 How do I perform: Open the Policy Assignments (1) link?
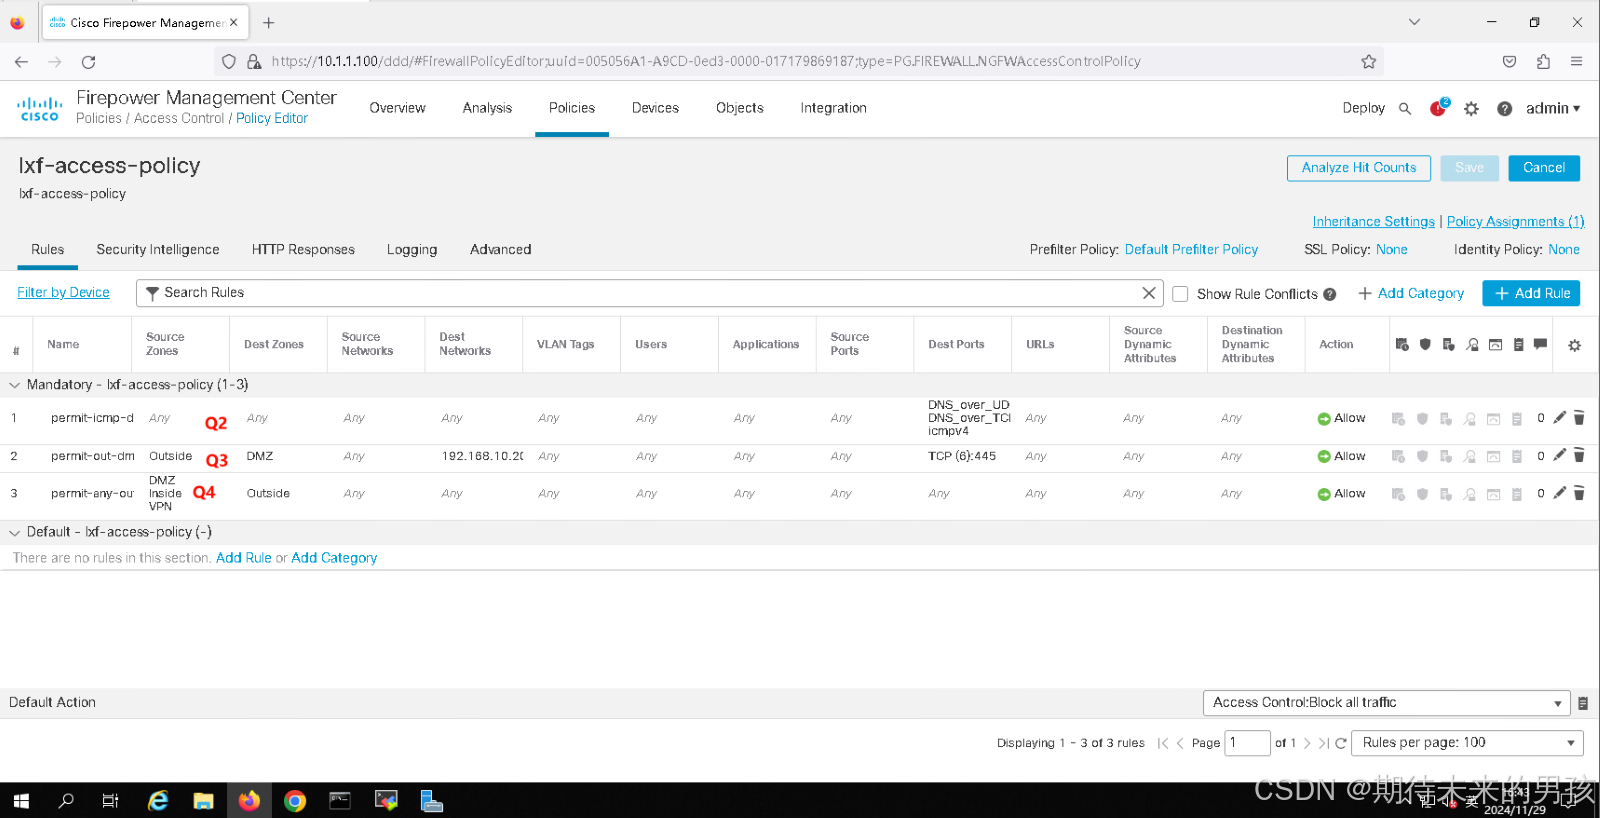tap(1515, 222)
